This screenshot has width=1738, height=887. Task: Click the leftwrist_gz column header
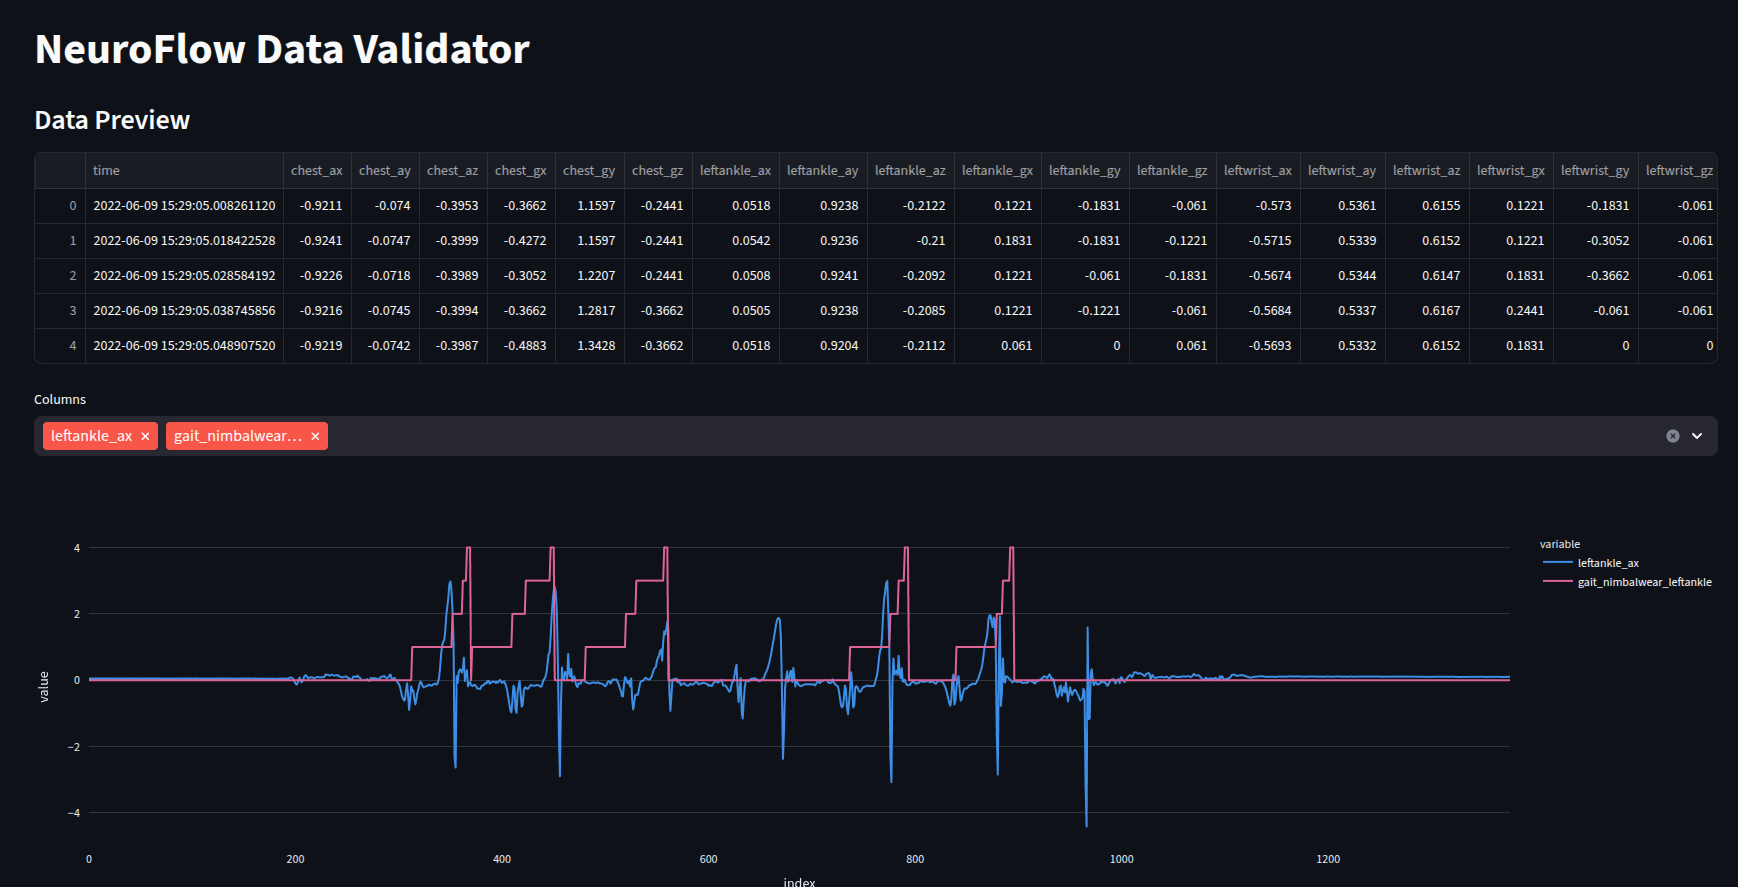point(1679,171)
